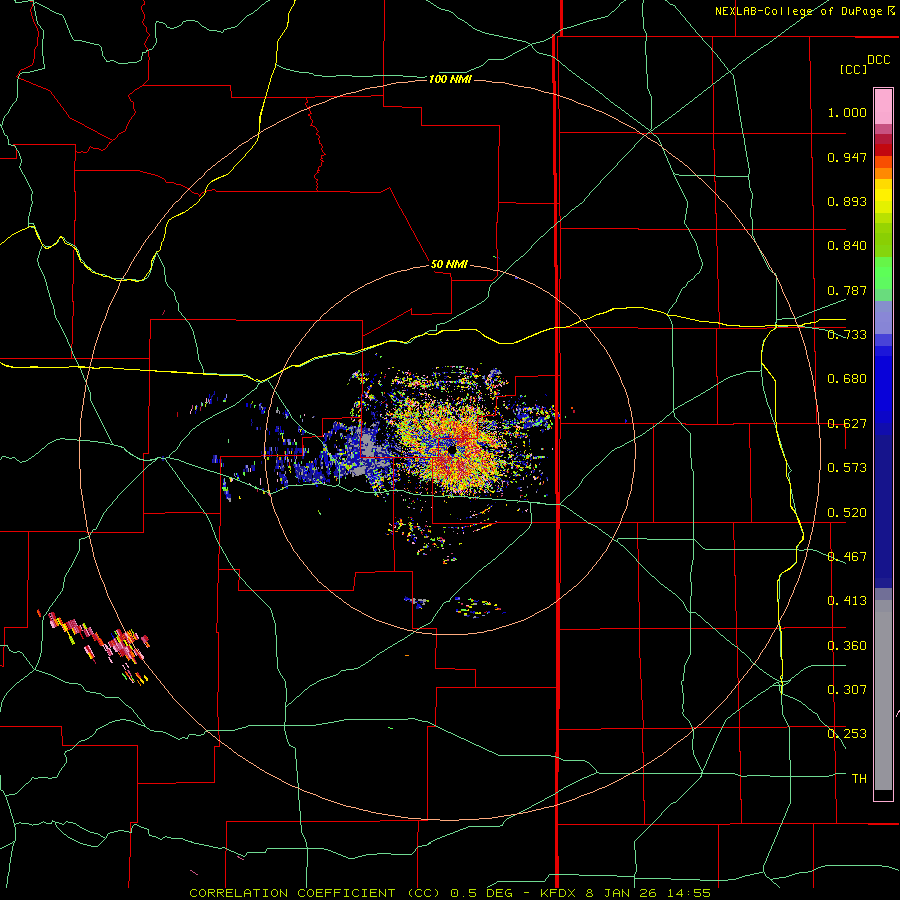Viewport: 900px width, 900px height.
Task: Click the Correlation Coefficient KFDX caption text
Action: click(450, 893)
